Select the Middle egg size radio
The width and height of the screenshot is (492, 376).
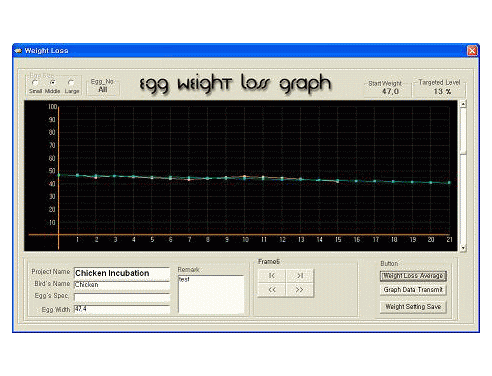pyautogui.click(x=52, y=83)
